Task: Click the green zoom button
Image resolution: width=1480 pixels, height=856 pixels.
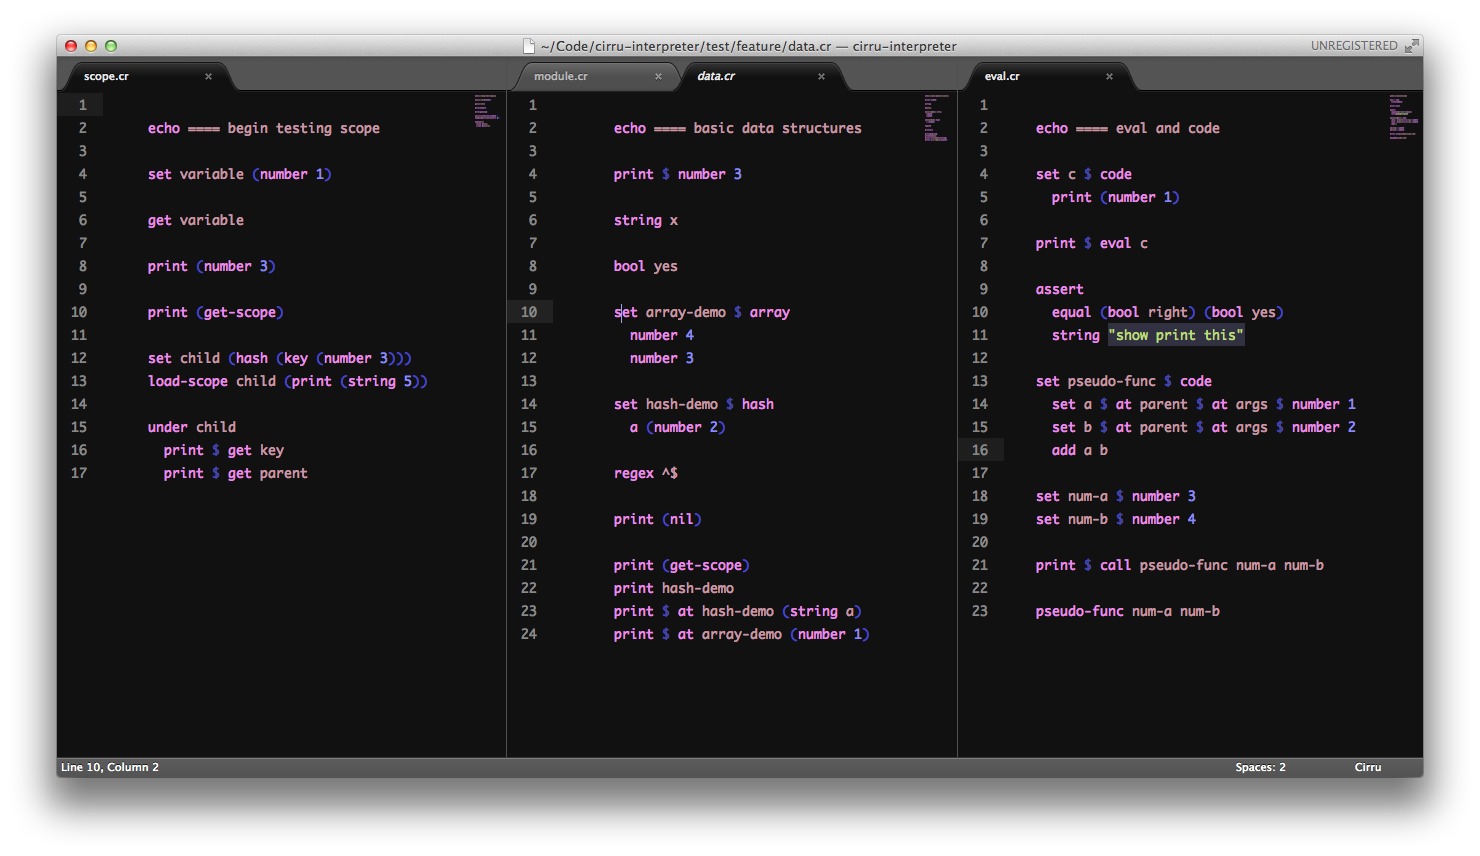Action: tap(111, 46)
